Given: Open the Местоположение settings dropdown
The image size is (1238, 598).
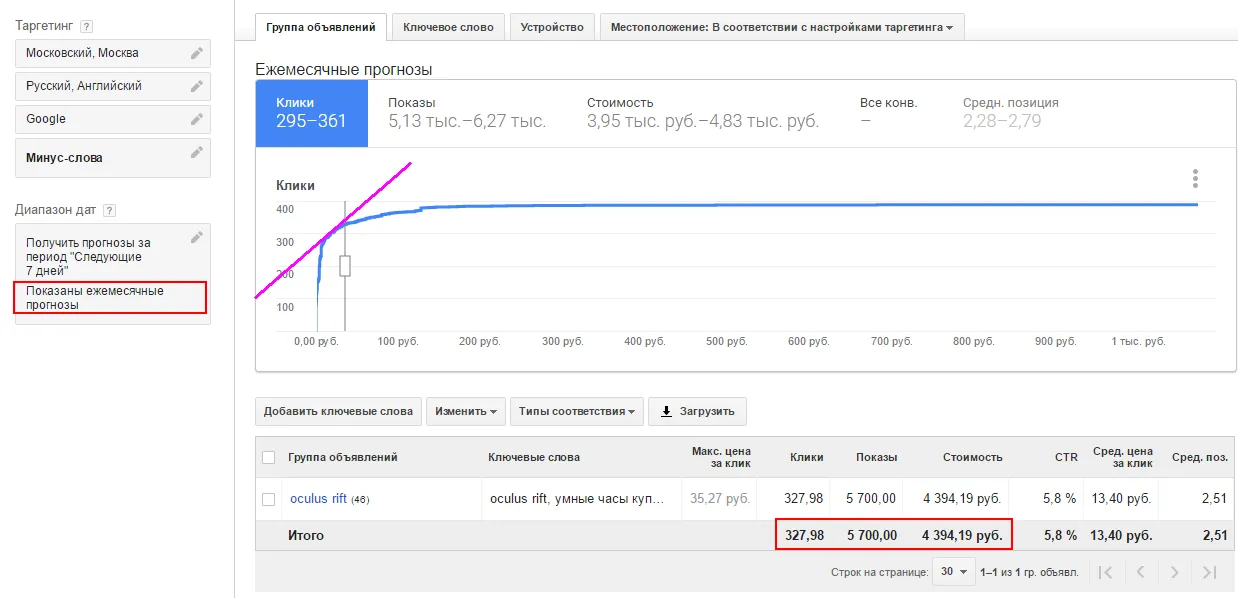Looking at the screenshot, I should [782, 27].
